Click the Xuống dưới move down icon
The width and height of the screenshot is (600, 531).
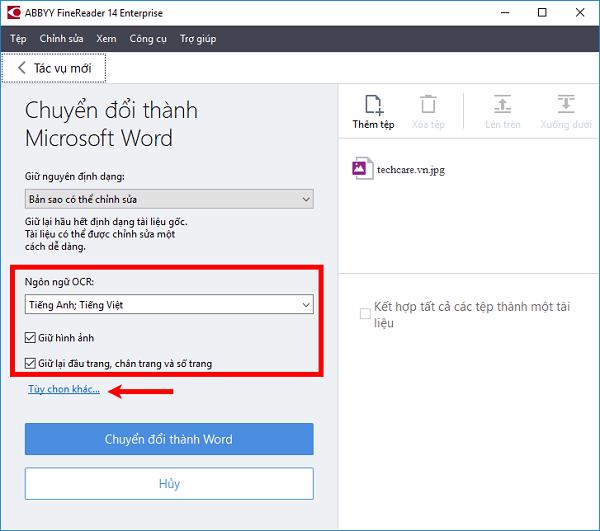(x=566, y=105)
